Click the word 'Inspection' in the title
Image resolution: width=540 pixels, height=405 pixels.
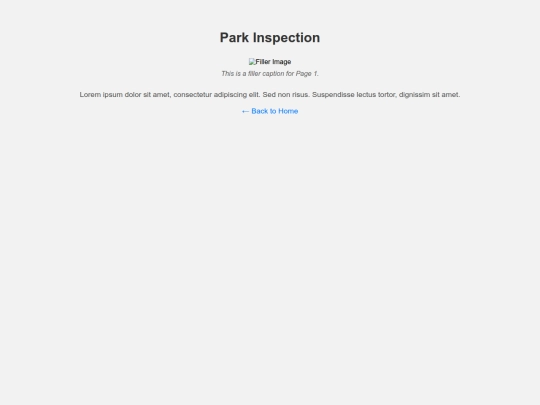pyautogui.click(x=287, y=38)
